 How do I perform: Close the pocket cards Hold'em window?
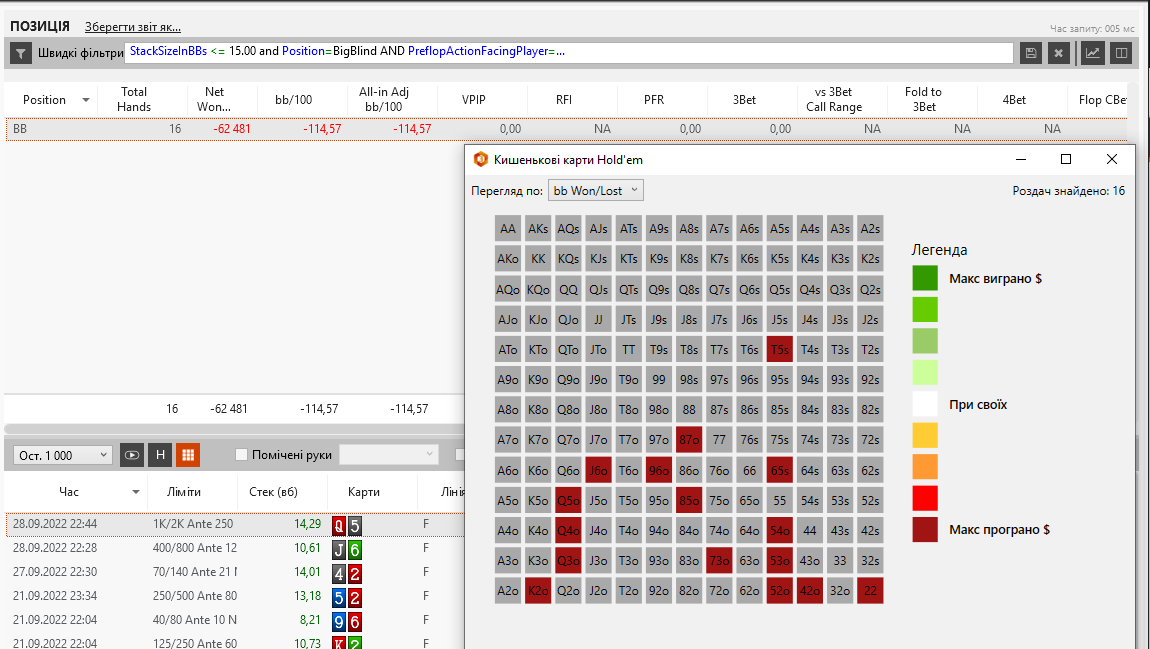pyautogui.click(x=1112, y=159)
